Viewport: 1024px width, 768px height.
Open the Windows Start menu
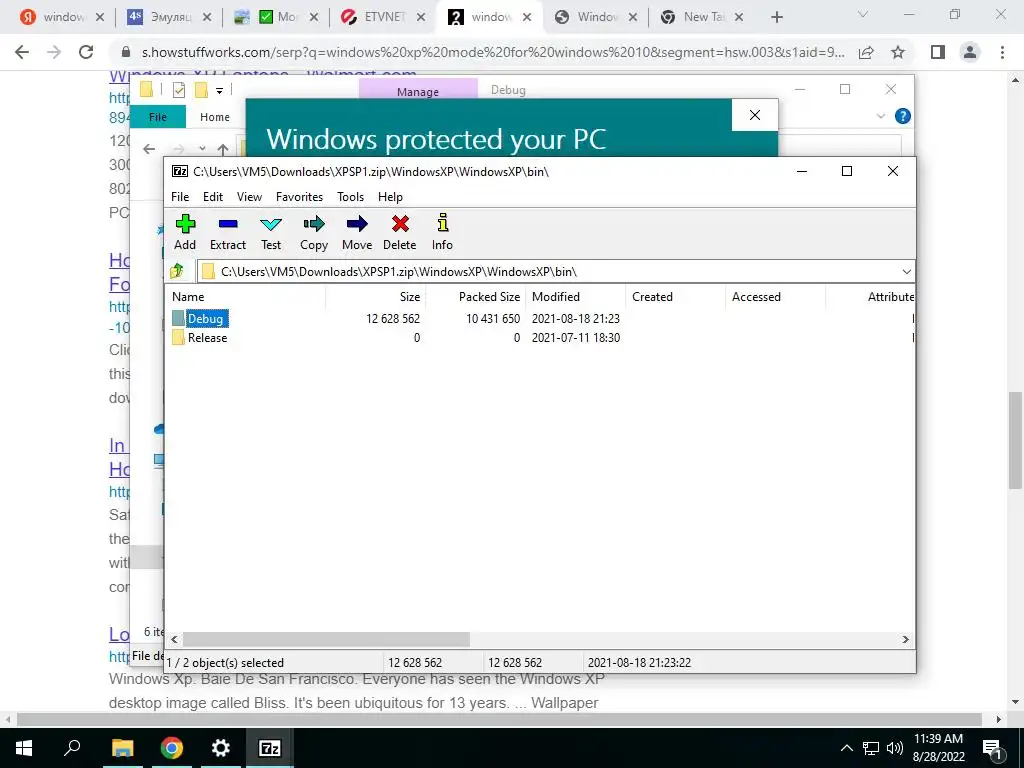pos(24,748)
